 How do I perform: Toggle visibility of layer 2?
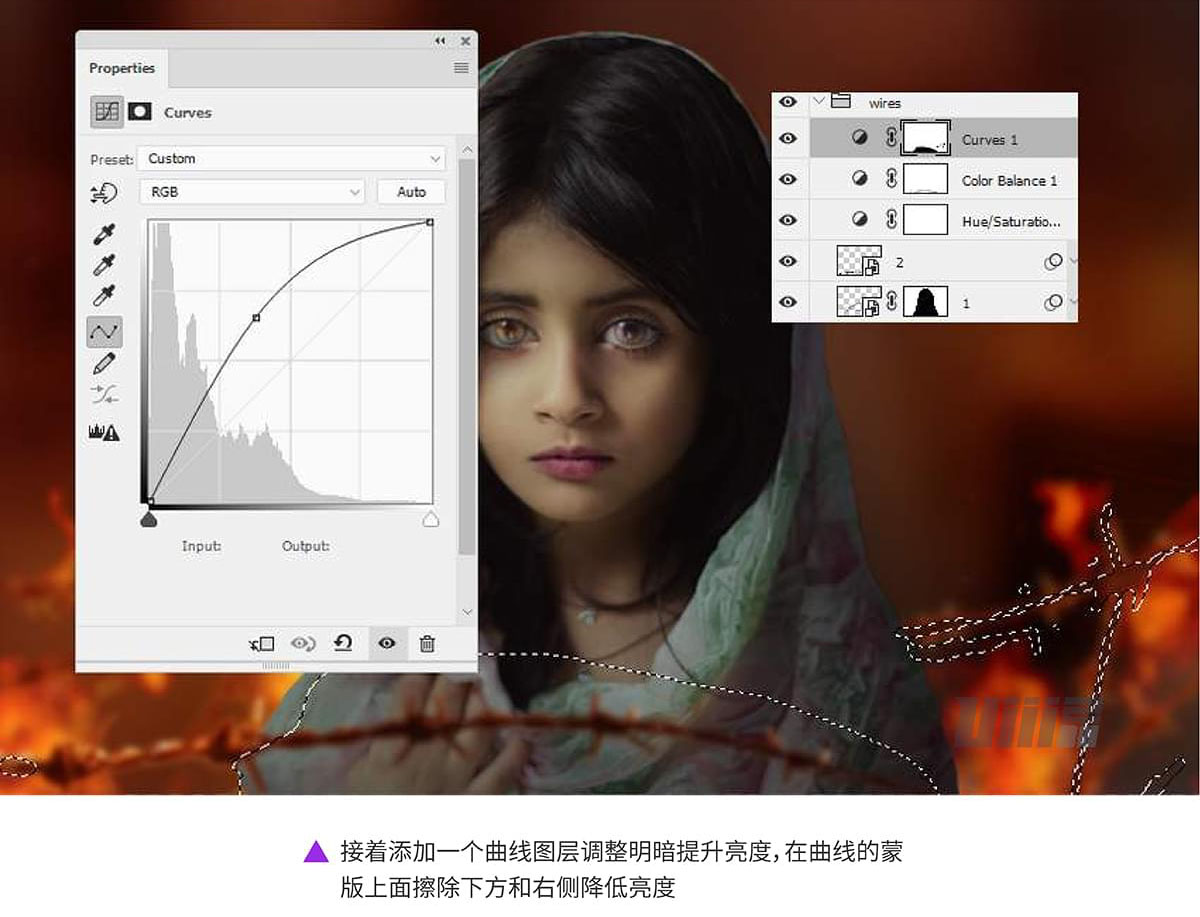tap(788, 261)
